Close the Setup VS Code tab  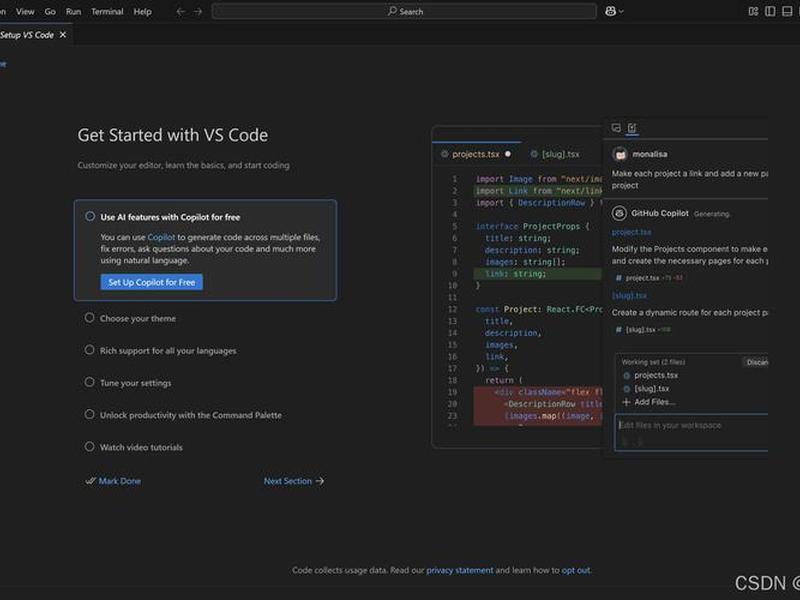[x=63, y=35]
